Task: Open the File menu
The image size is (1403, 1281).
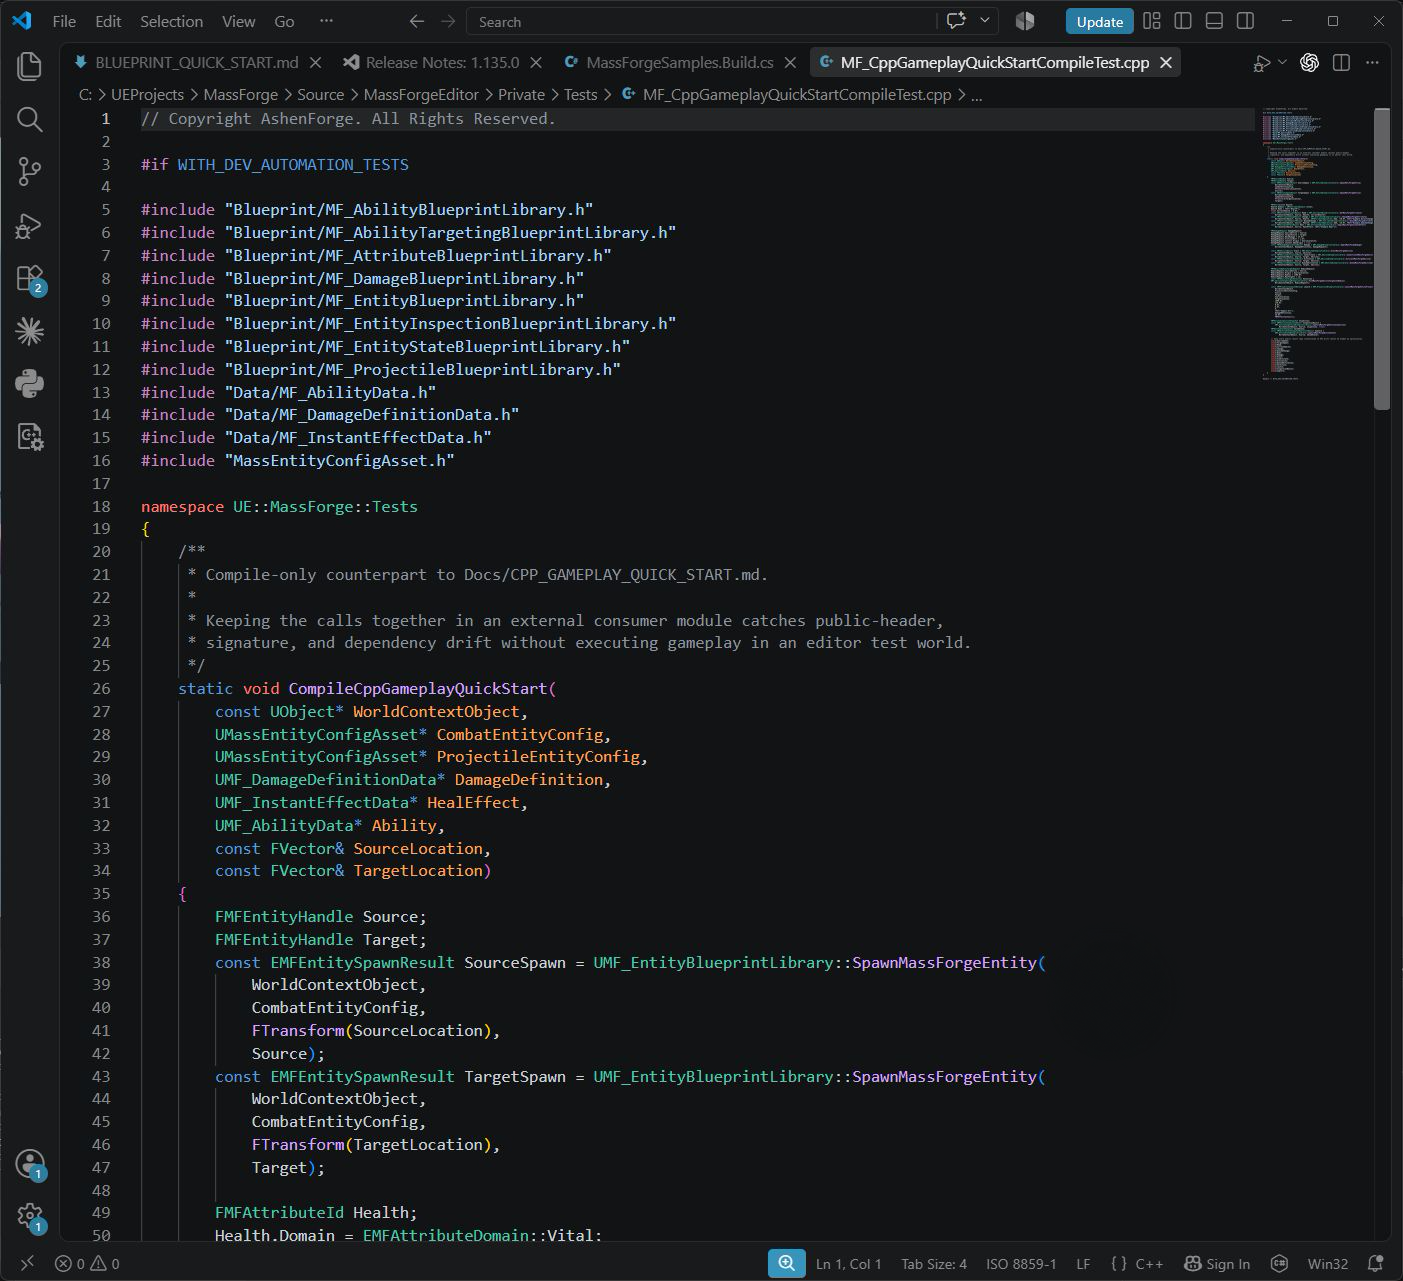Action: pyautogui.click(x=64, y=21)
